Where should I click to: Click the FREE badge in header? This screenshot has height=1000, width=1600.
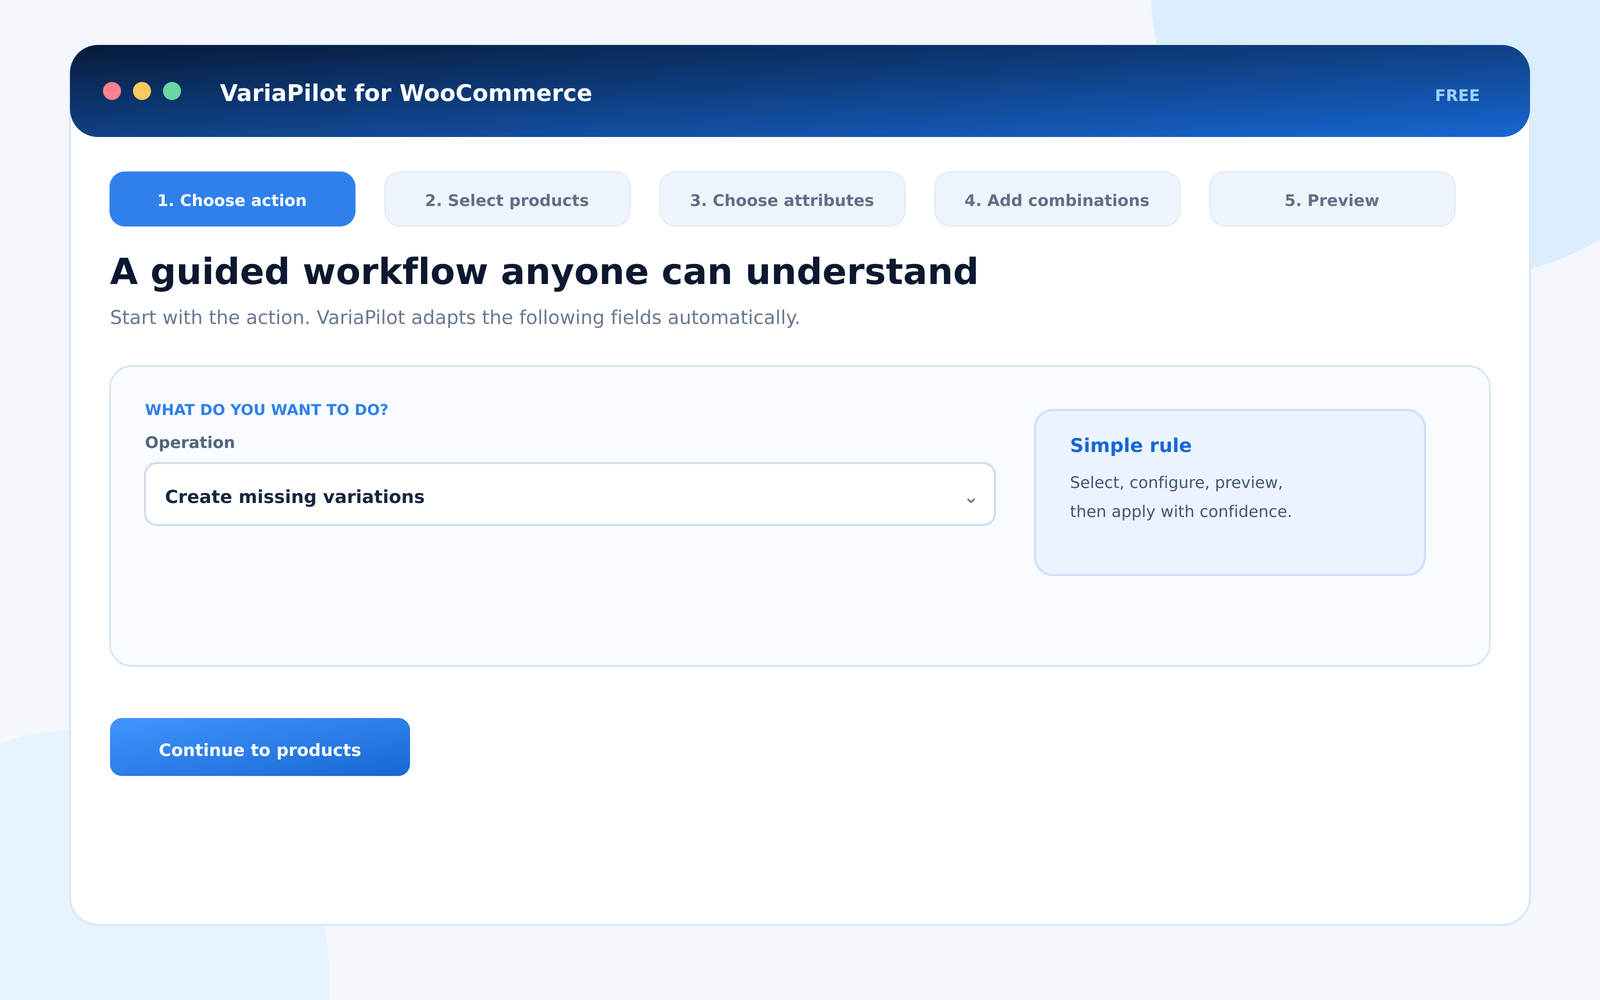point(1457,95)
